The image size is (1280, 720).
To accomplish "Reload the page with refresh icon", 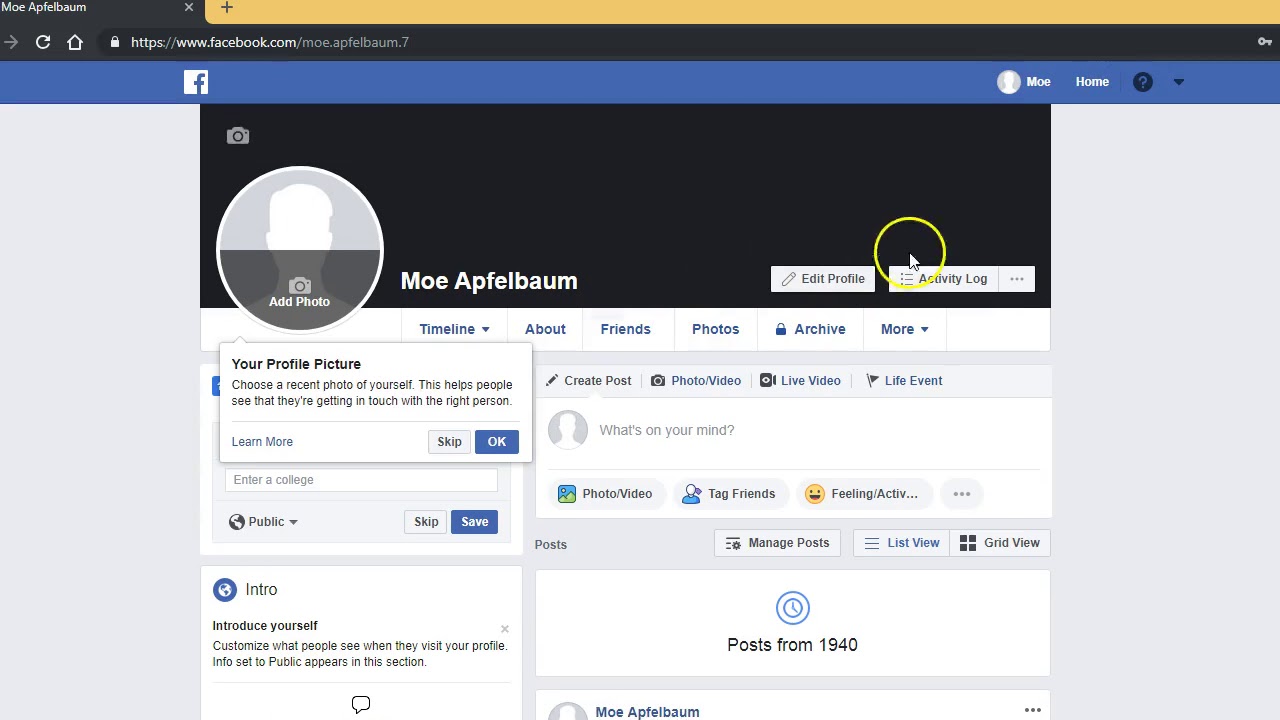I will tap(43, 42).
